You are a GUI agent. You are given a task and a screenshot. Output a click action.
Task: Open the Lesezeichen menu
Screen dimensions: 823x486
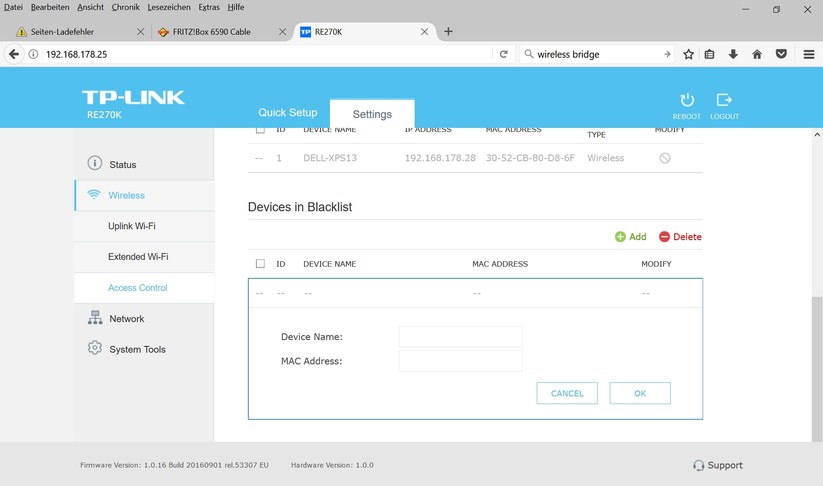pyautogui.click(x=168, y=7)
